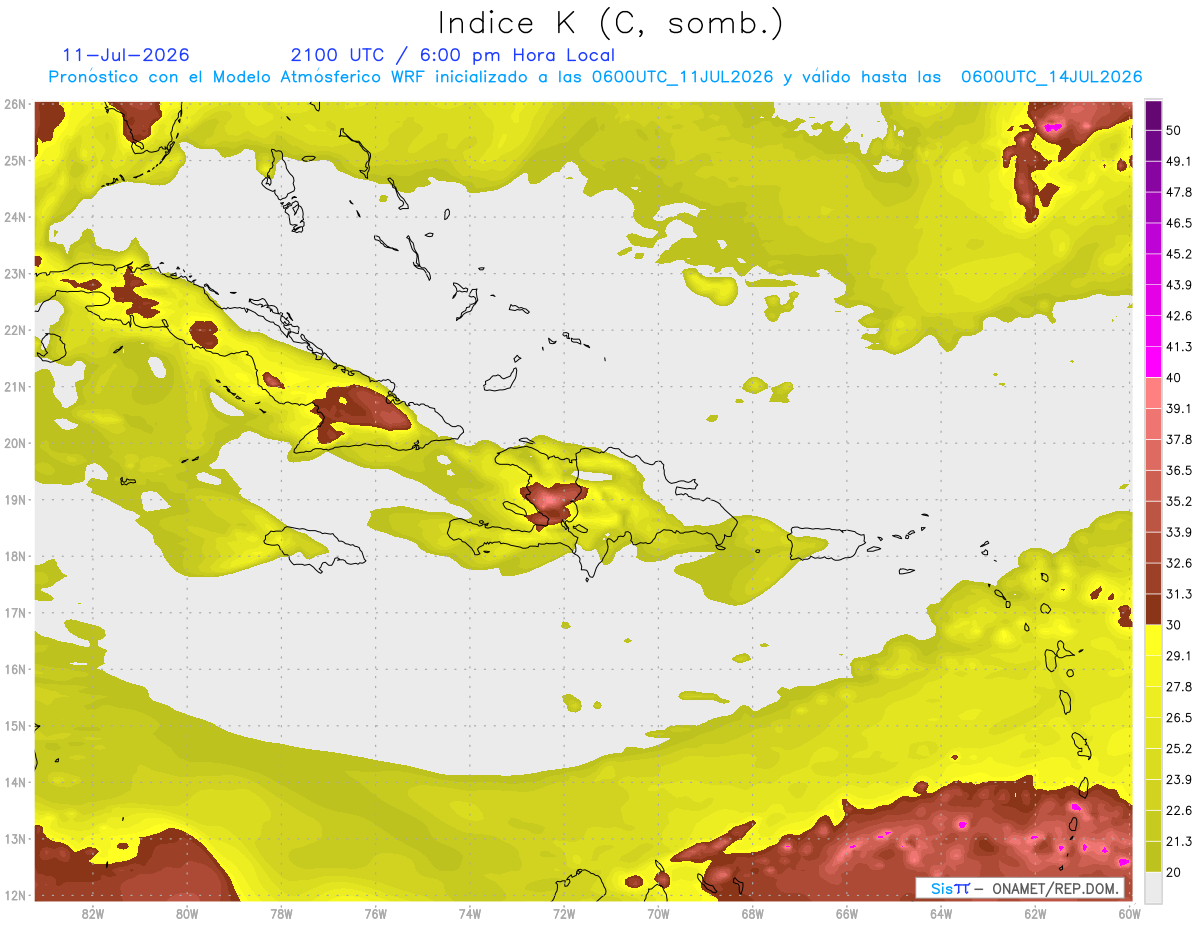Click longitude axis label "66W"
Viewport: 1200px width, 927px height.
(x=847, y=913)
